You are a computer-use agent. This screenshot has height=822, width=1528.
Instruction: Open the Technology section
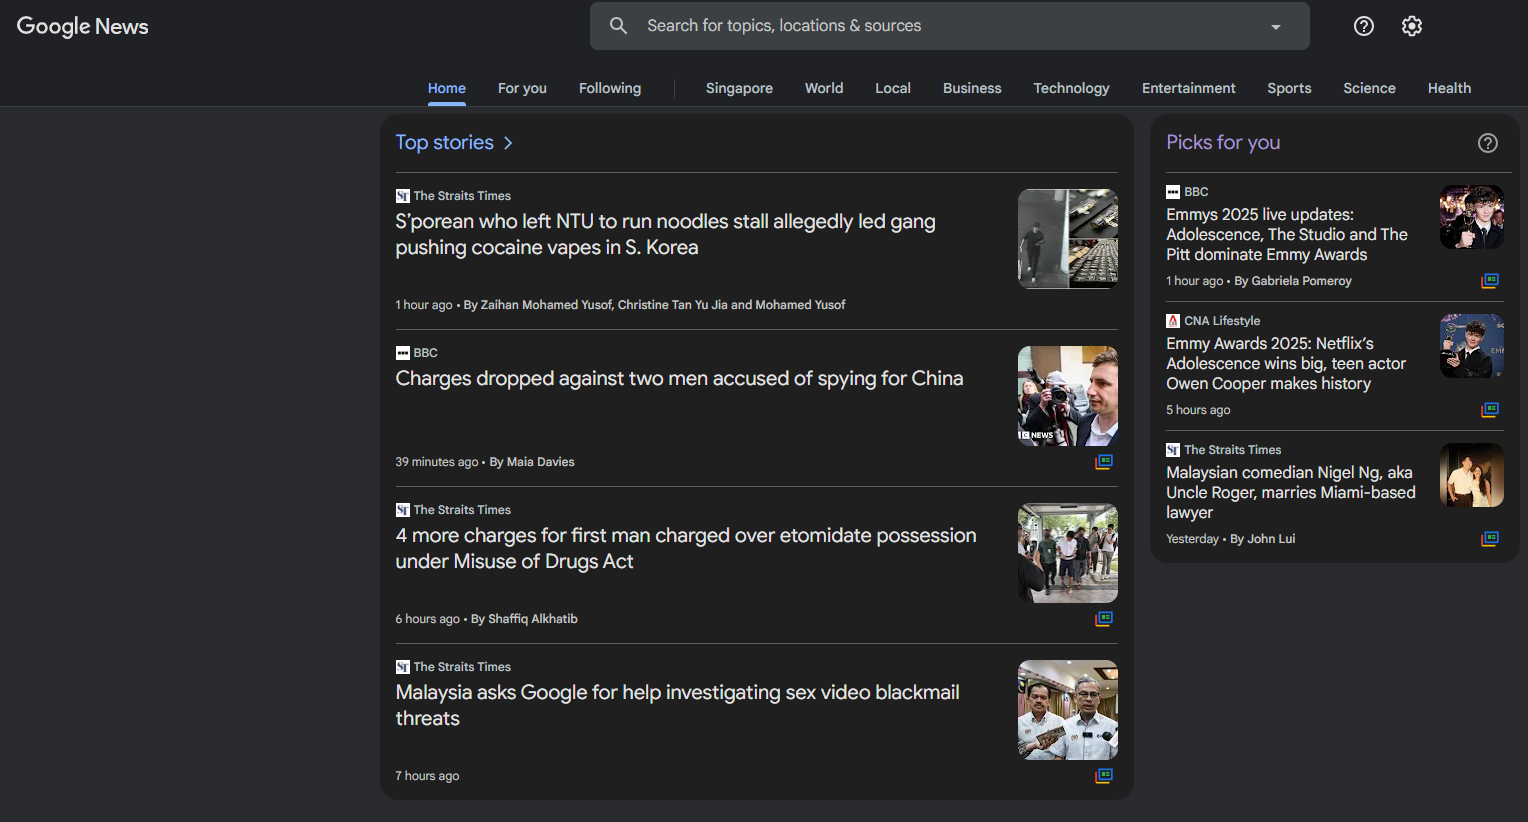tap(1071, 88)
